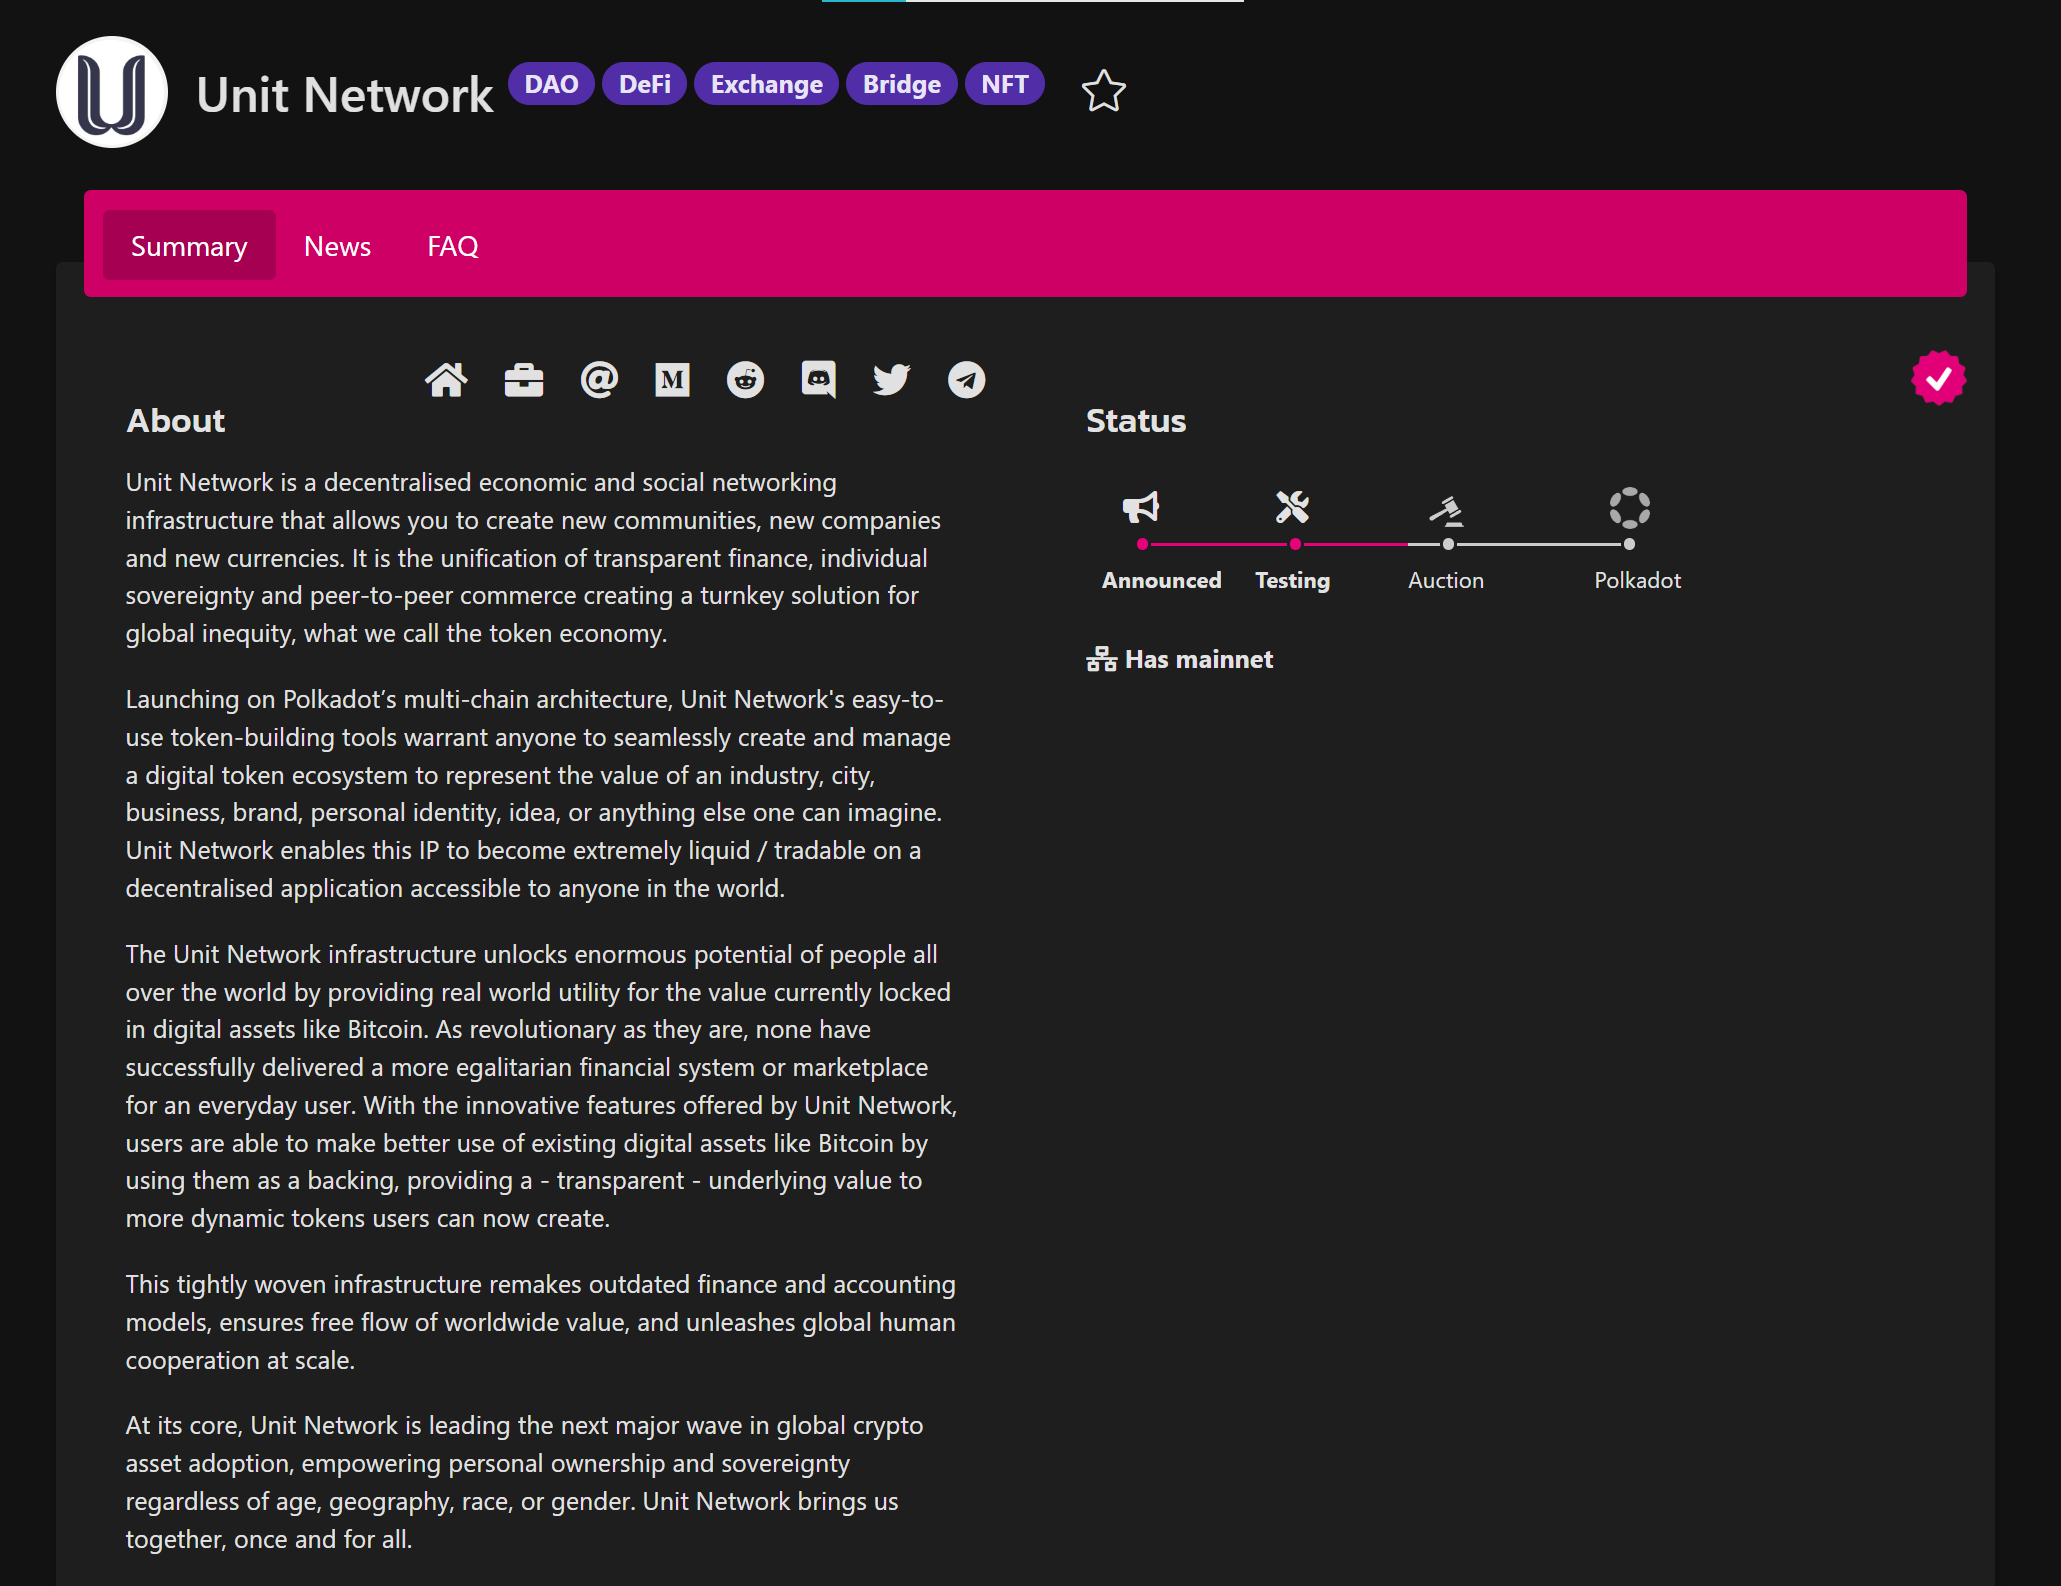
Task: Select the Bridge tag
Action: point(902,84)
